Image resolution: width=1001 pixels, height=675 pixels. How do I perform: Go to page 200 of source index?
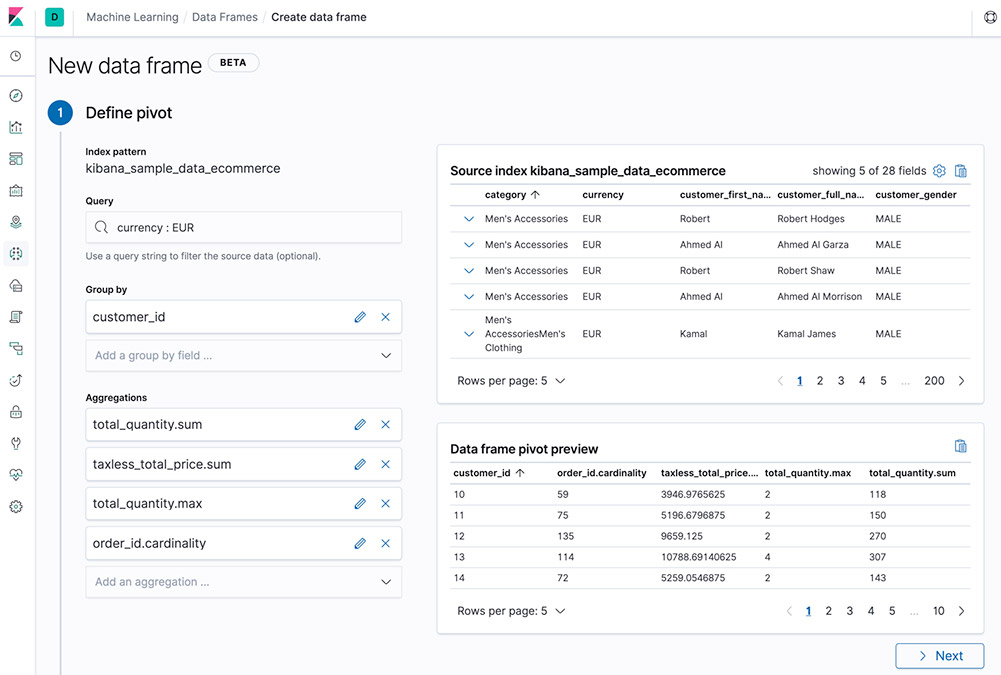[934, 381]
